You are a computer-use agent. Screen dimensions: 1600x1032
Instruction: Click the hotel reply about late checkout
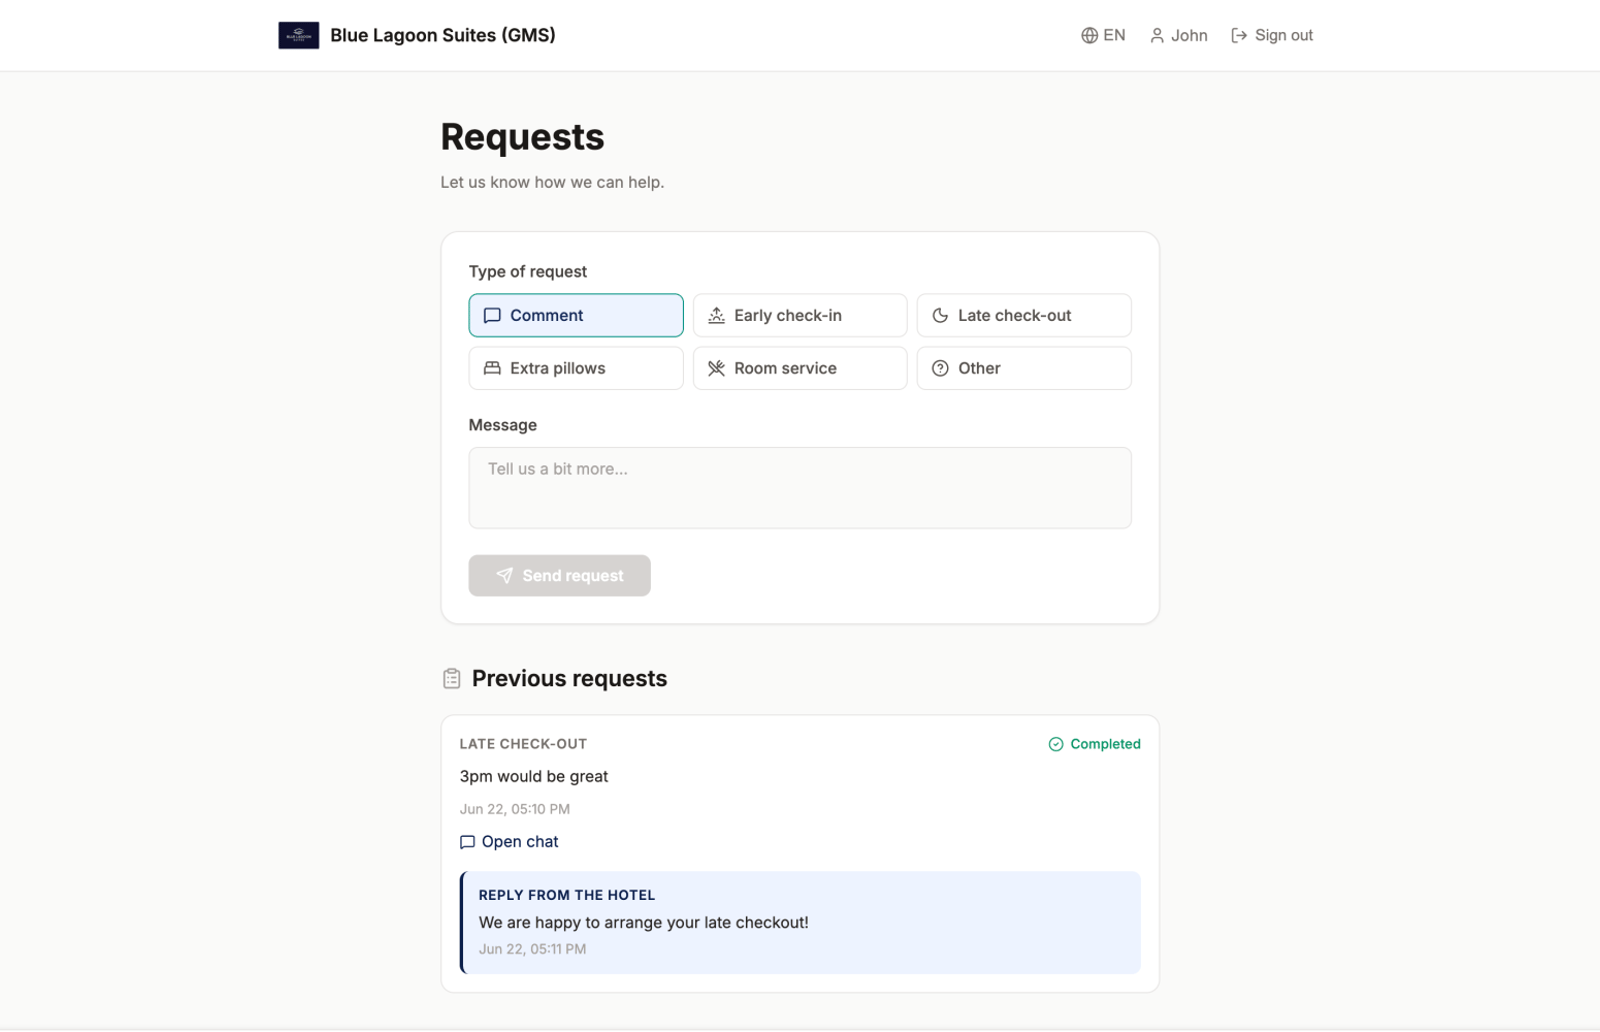click(x=644, y=922)
